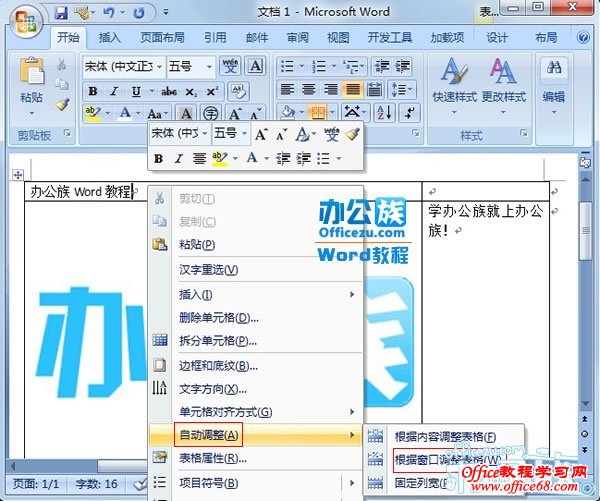Choose Borders and Shading (边框和底纹)
Image resolution: width=600 pixels, height=501 pixels.
[x=255, y=366]
